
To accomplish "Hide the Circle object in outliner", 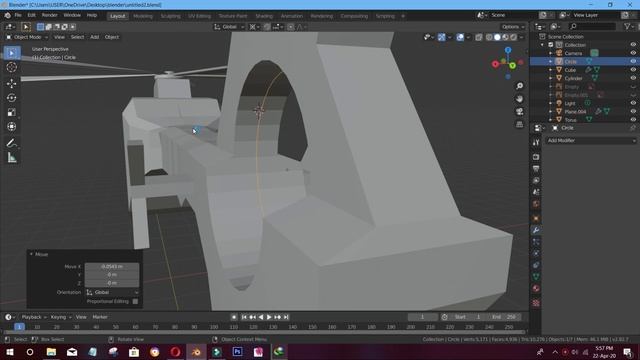I will (633, 61).
